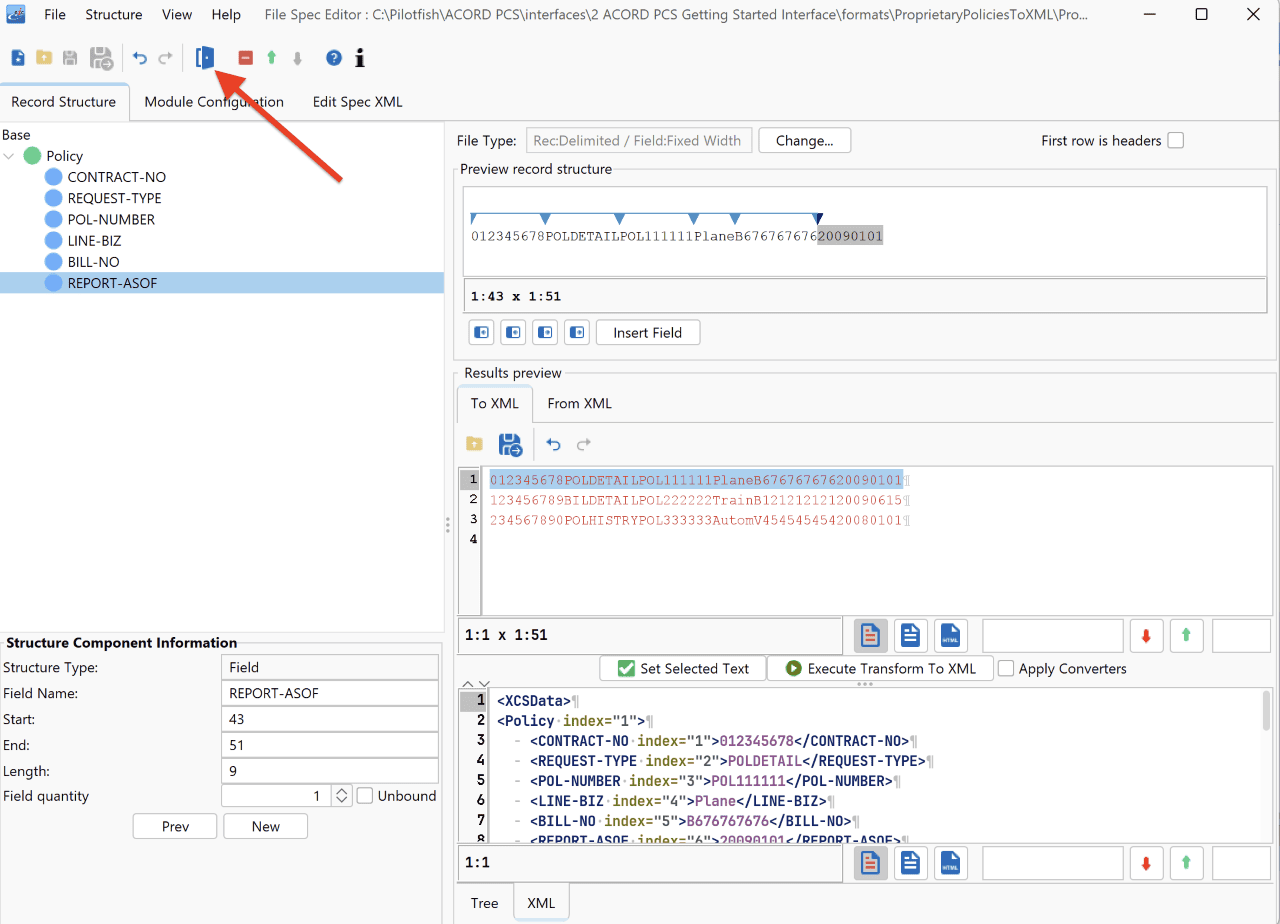This screenshot has width=1280, height=924.
Task: Select the plain document view icon beside 1:1 x 1:51
Action: (910, 635)
